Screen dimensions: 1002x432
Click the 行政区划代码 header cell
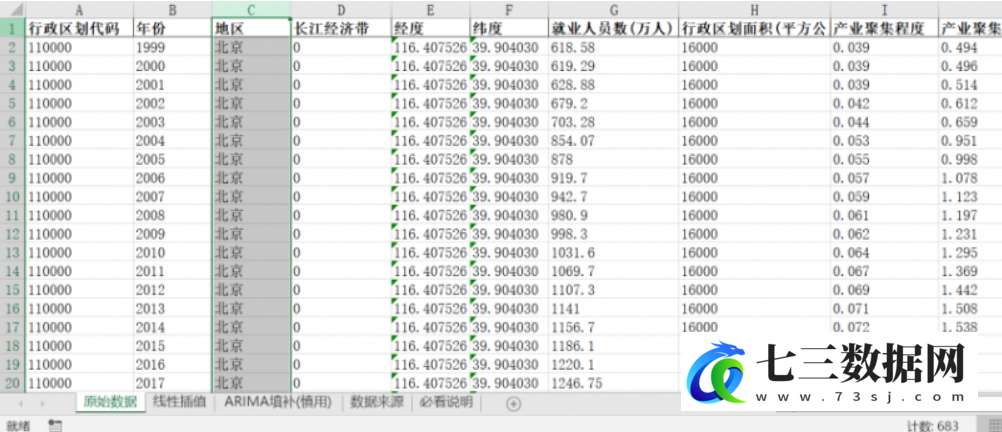click(79, 29)
